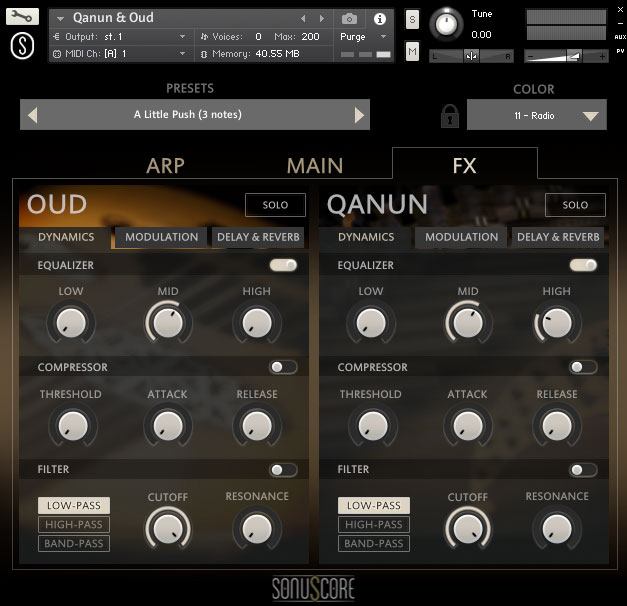This screenshot has width=627, height=606.
Task: Toggle the OUD Equalizer switch
Action: 284,265
